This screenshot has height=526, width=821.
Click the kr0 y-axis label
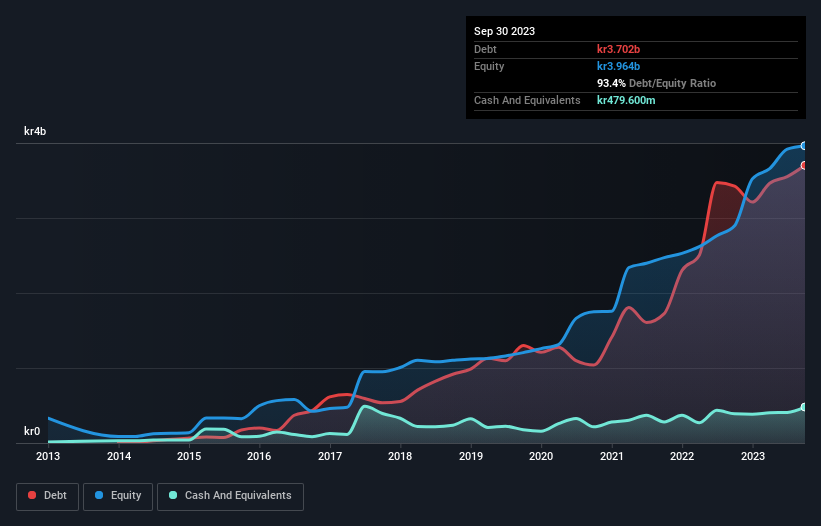point(32,431)
